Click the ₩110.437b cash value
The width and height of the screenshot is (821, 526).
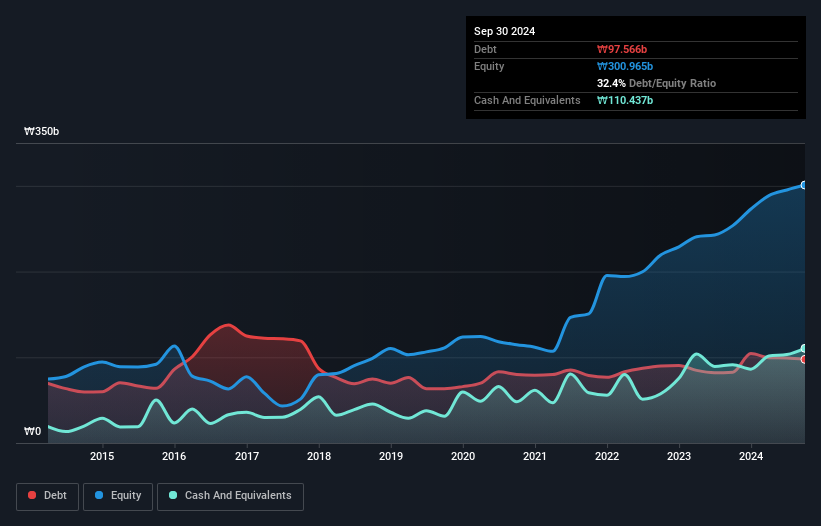625,100
